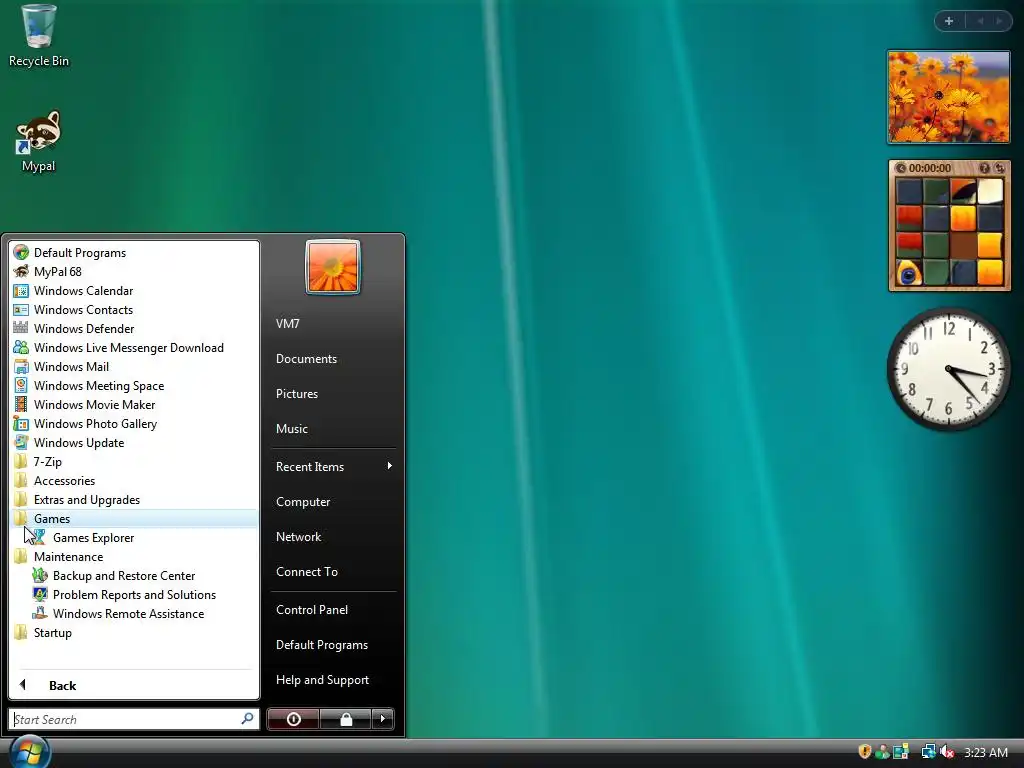Open Documents from the Start menu
This screenshot has height=768, width=1024.
pos(333,359)
